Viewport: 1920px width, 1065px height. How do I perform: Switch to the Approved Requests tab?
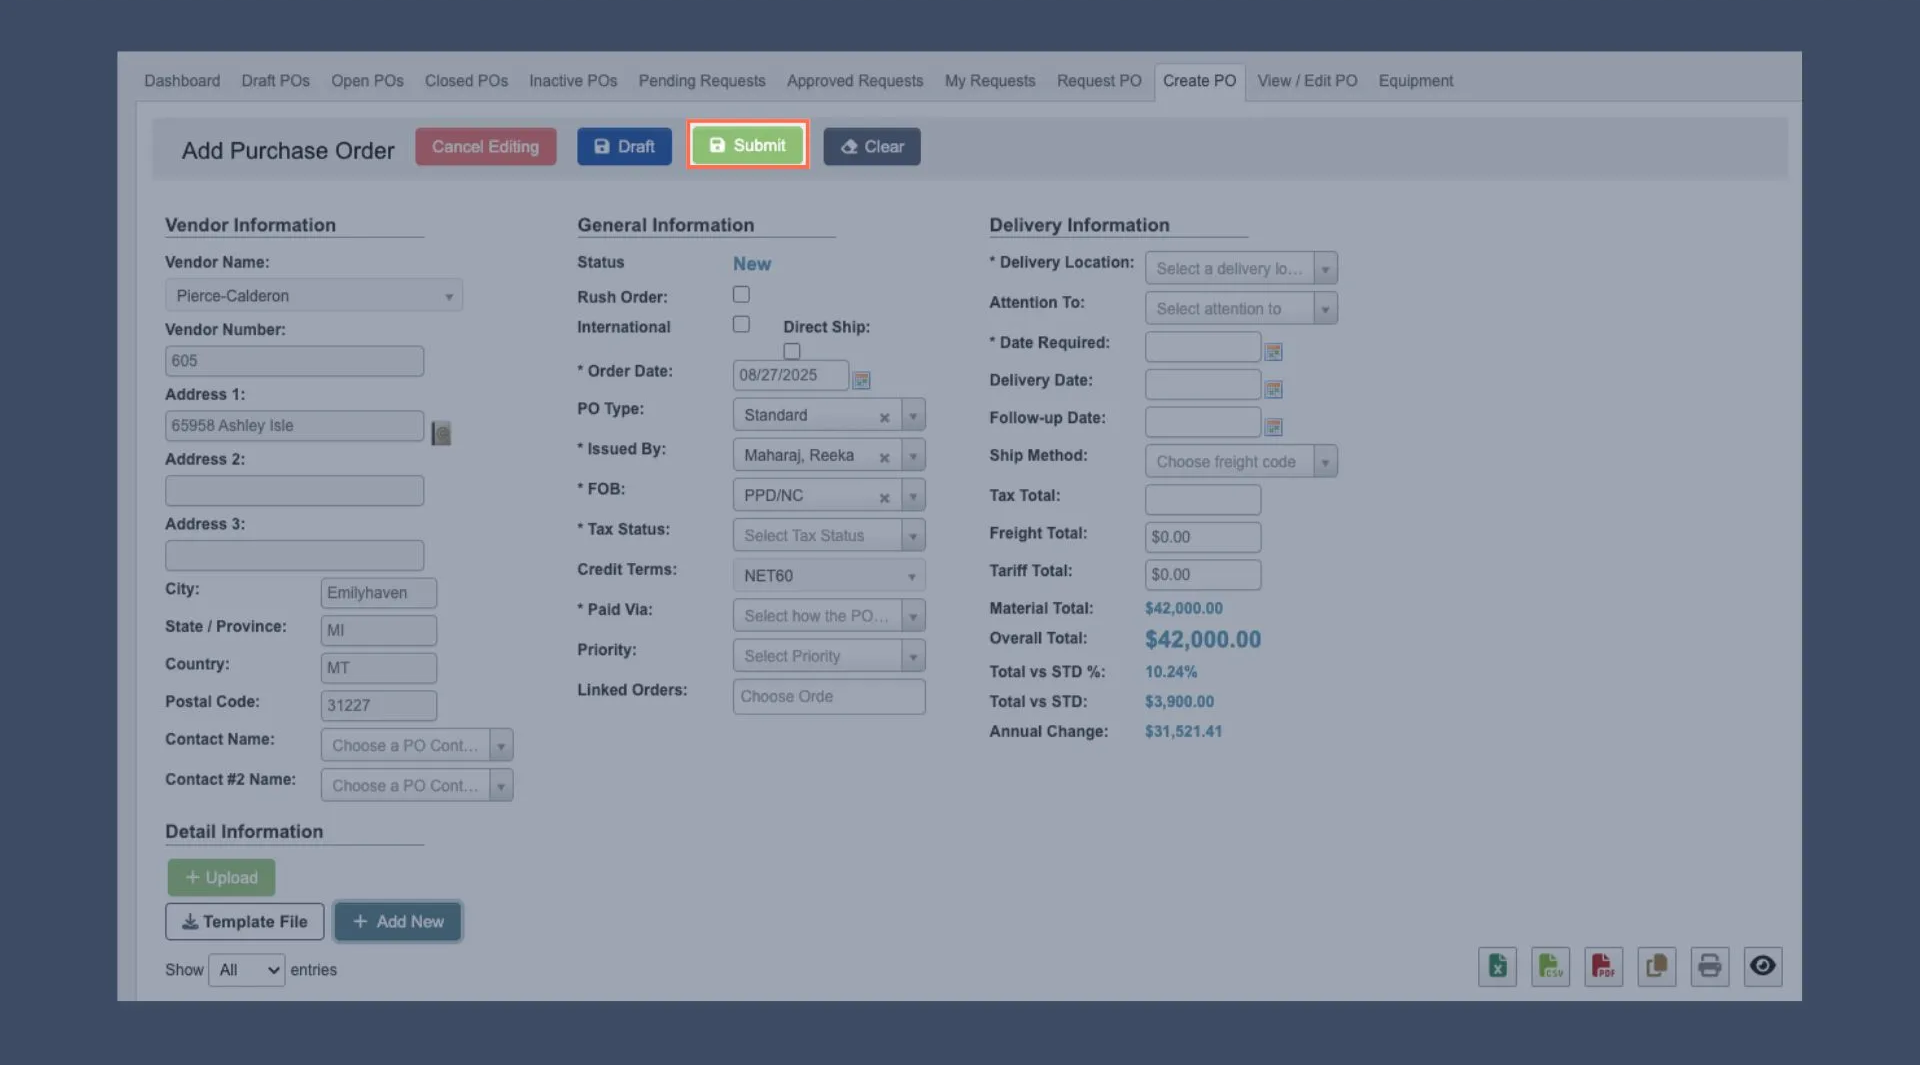pyautogui.click(x=855, y=81)
